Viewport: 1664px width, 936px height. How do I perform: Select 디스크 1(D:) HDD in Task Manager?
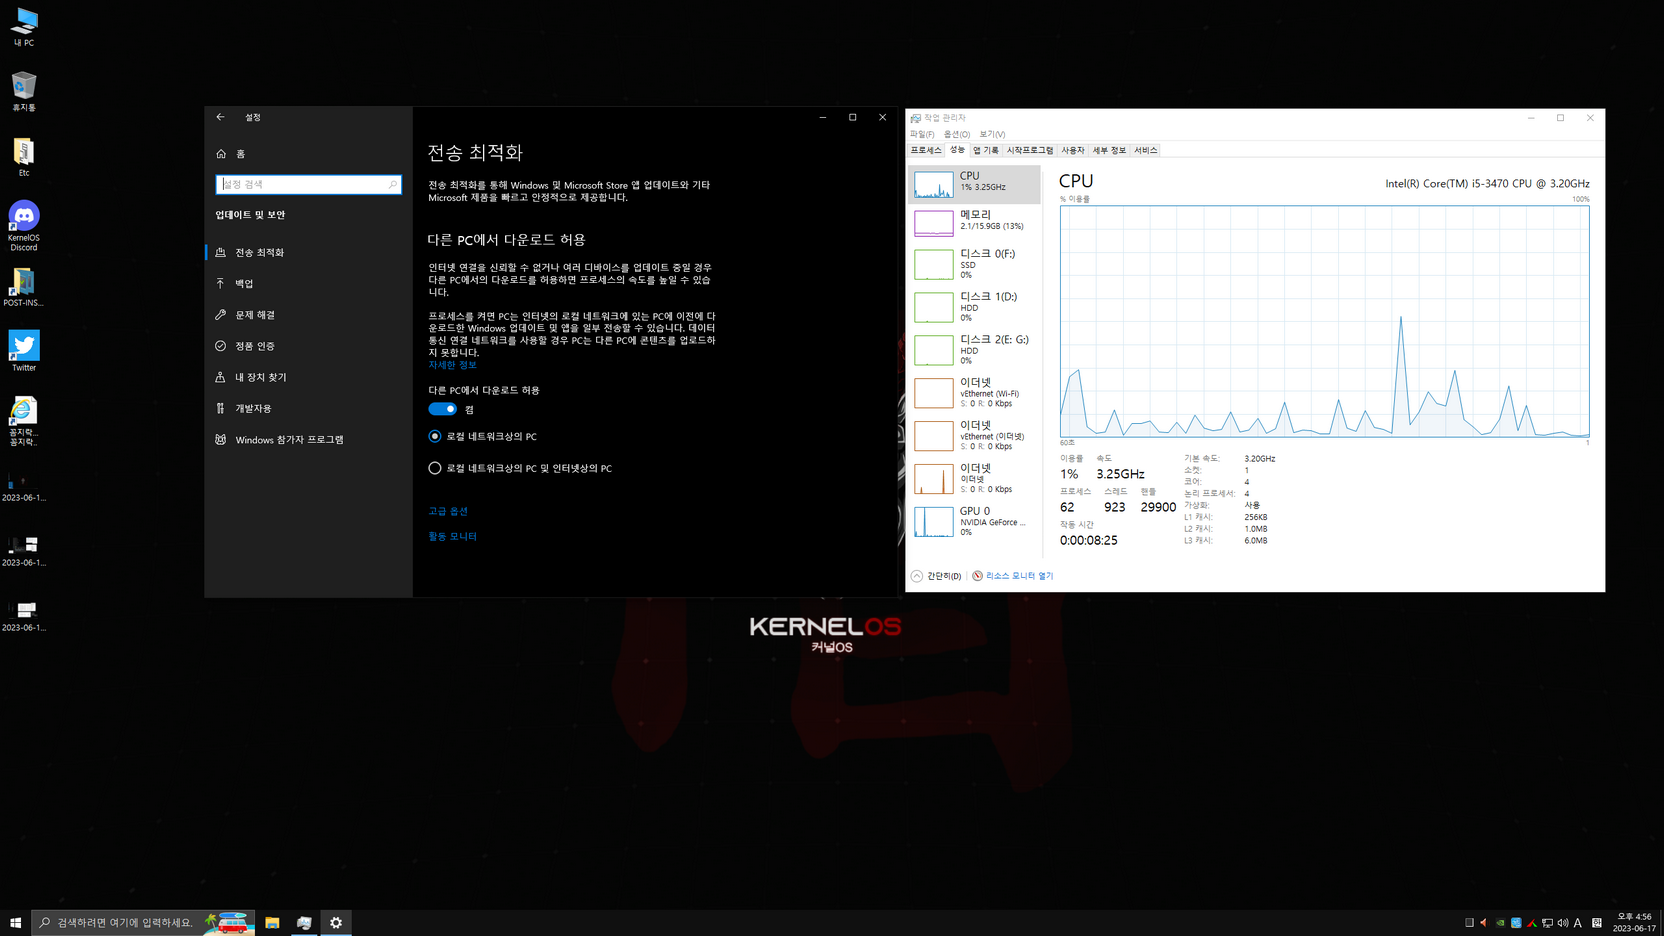click(974, 307)
